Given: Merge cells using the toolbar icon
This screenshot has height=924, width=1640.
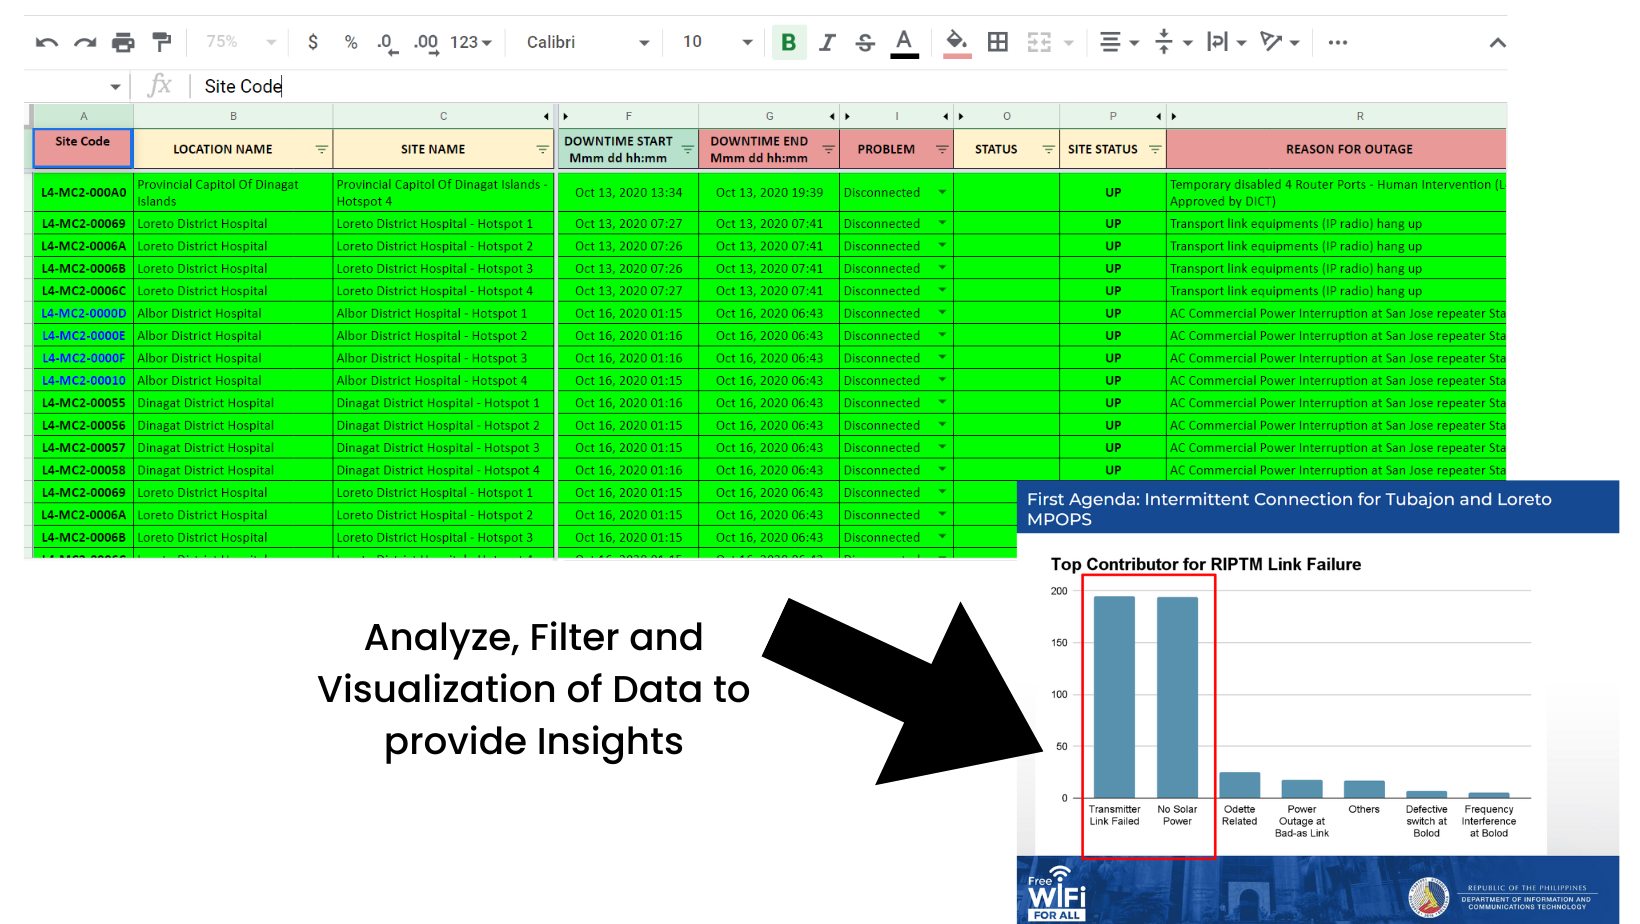Looking at the screenshot, I should click(x=1039, y=42).
